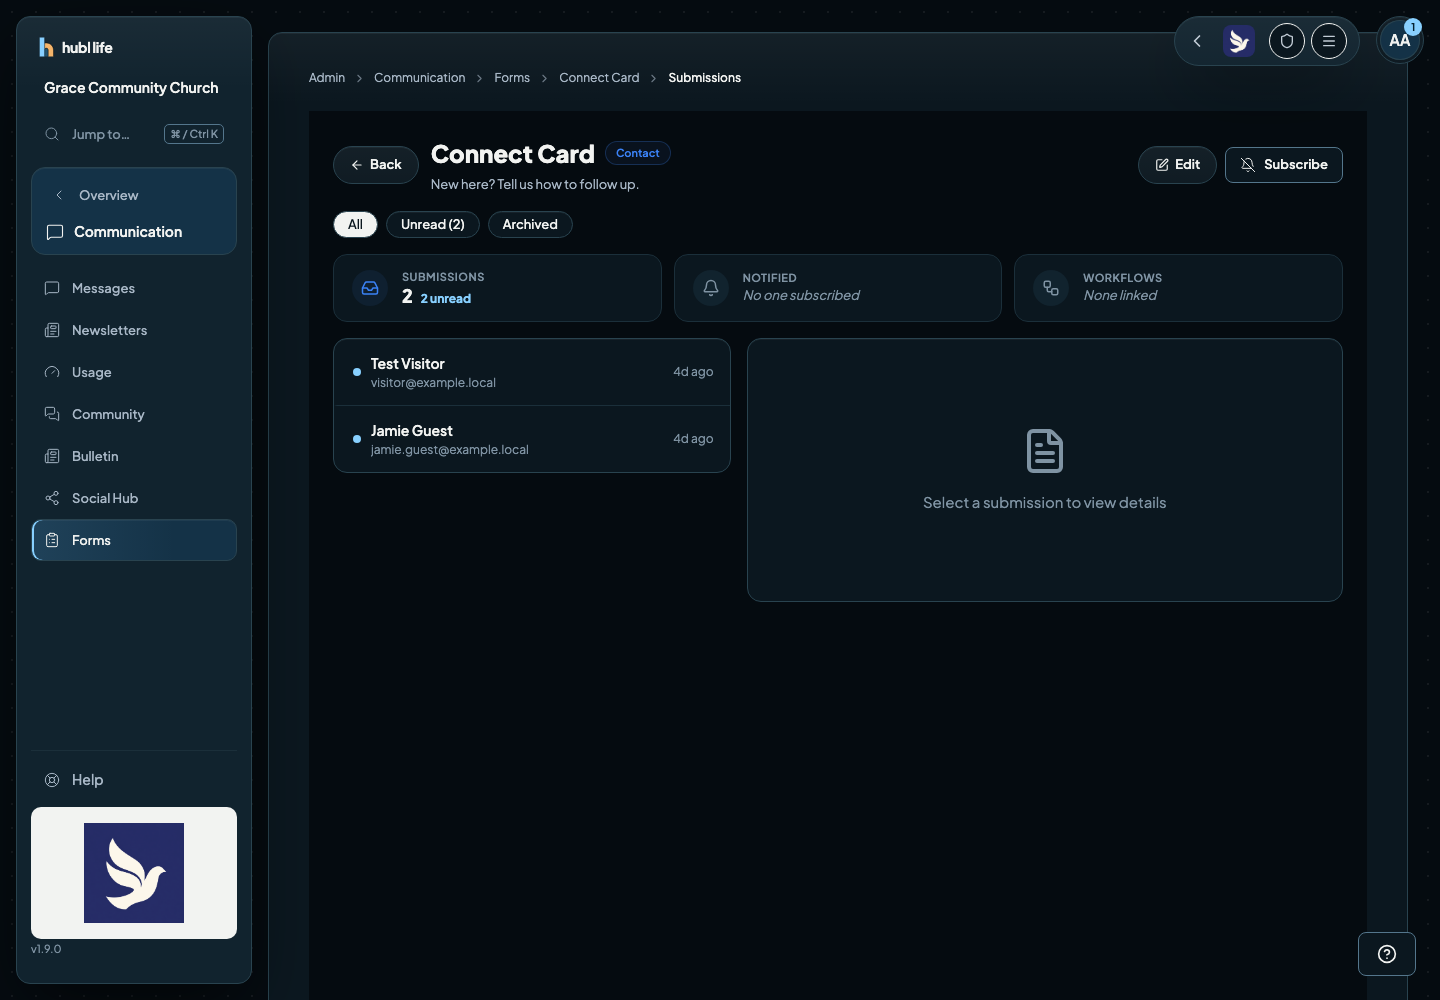Click the dove logo icon in top toolbar

pyautogui.click(x=1239, y=41)
